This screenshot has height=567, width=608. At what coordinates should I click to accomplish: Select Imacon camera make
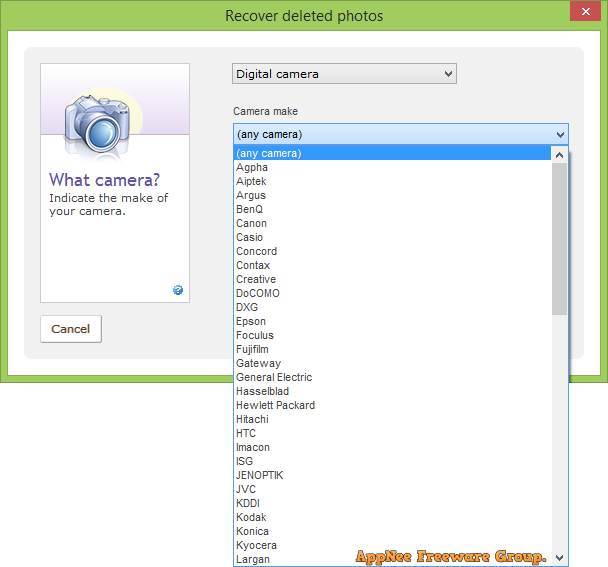(x=392, y=447)
